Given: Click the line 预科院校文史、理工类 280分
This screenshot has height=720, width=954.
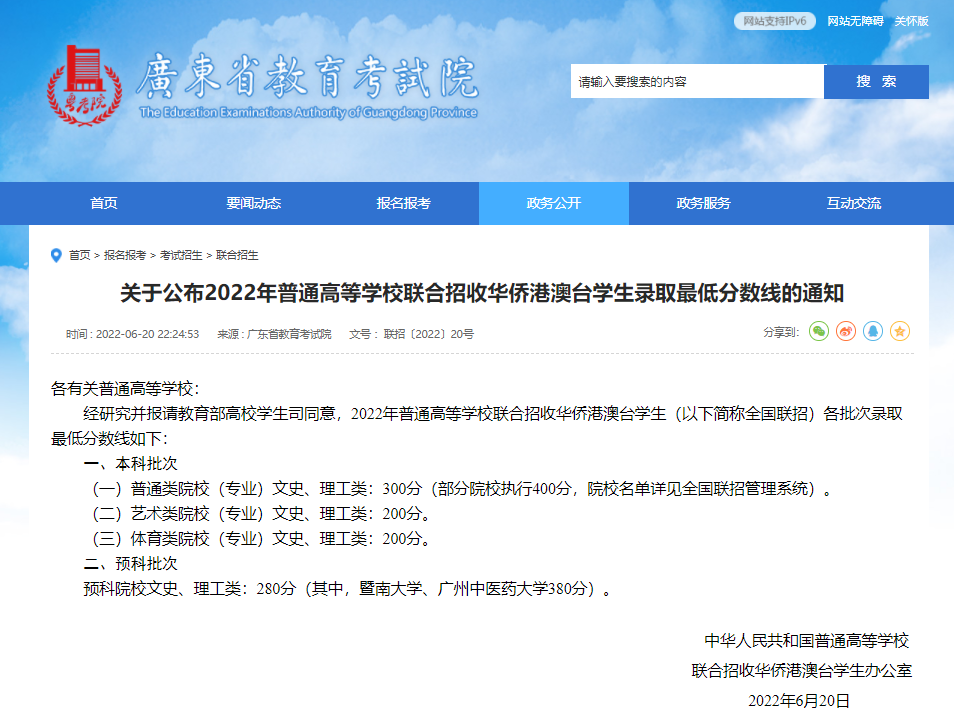Looking at the screenshot, I should 347,589.
